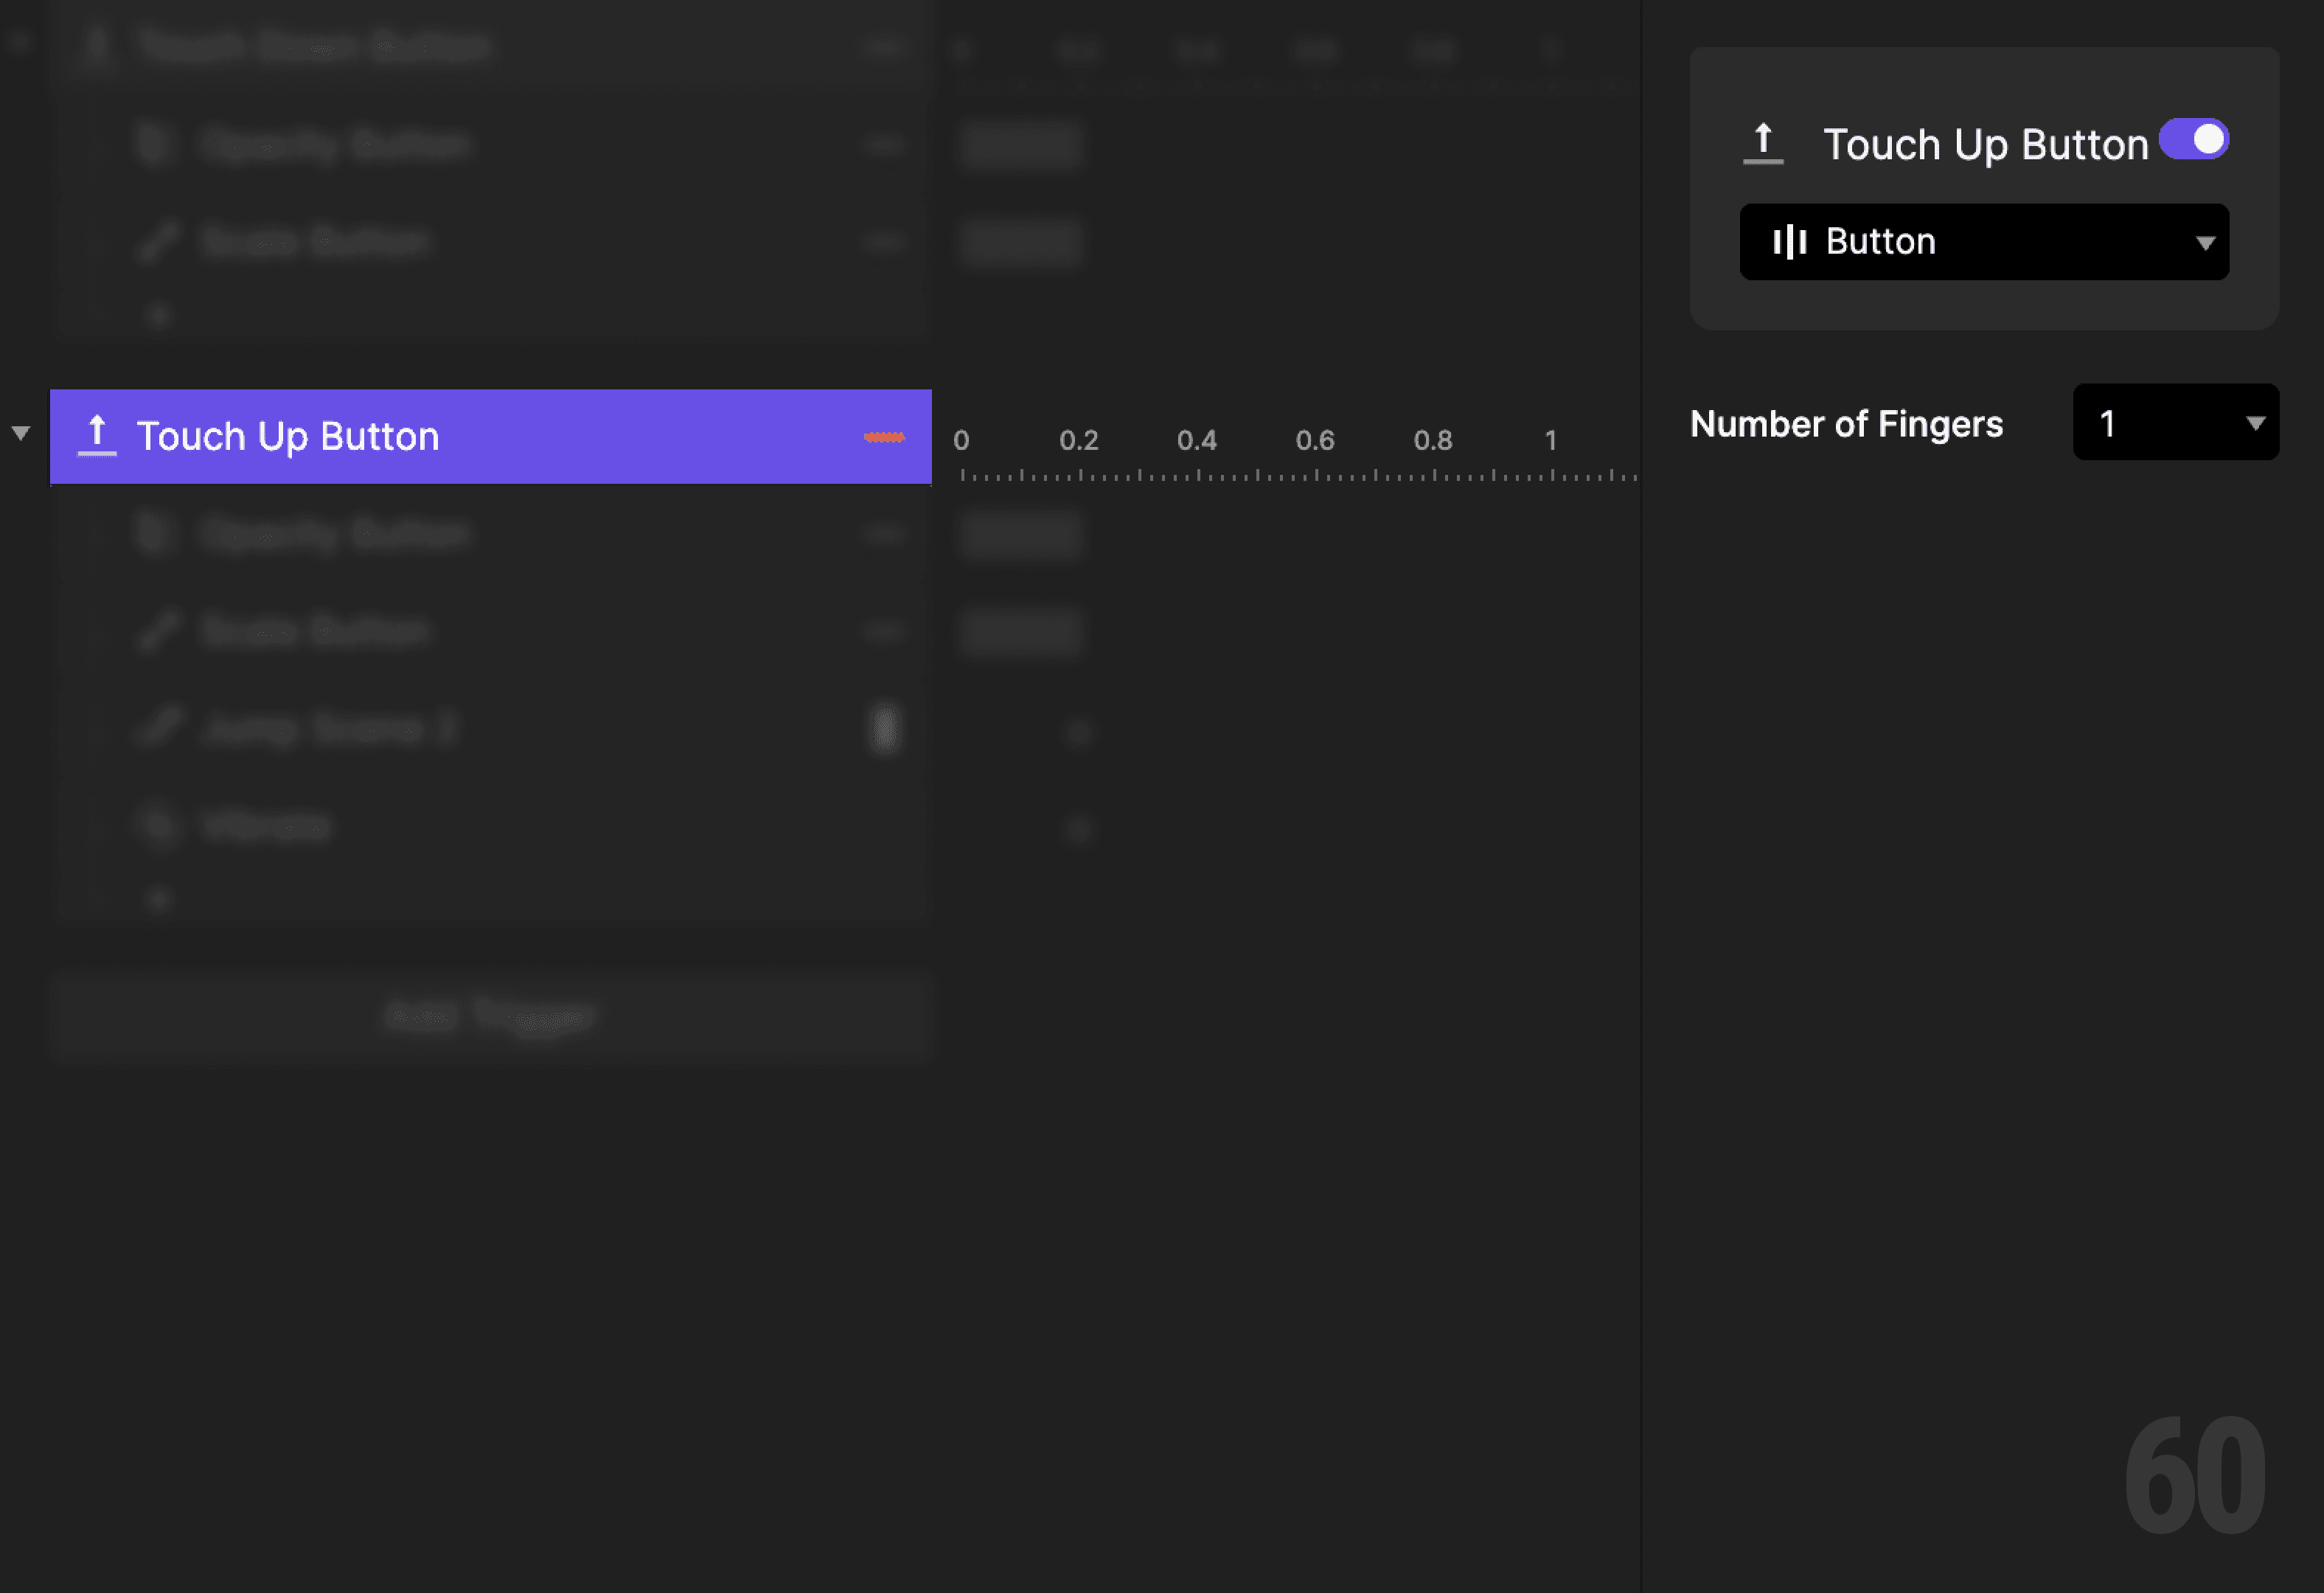Click the Touch Up trigger arrow icon

[95, 435]
